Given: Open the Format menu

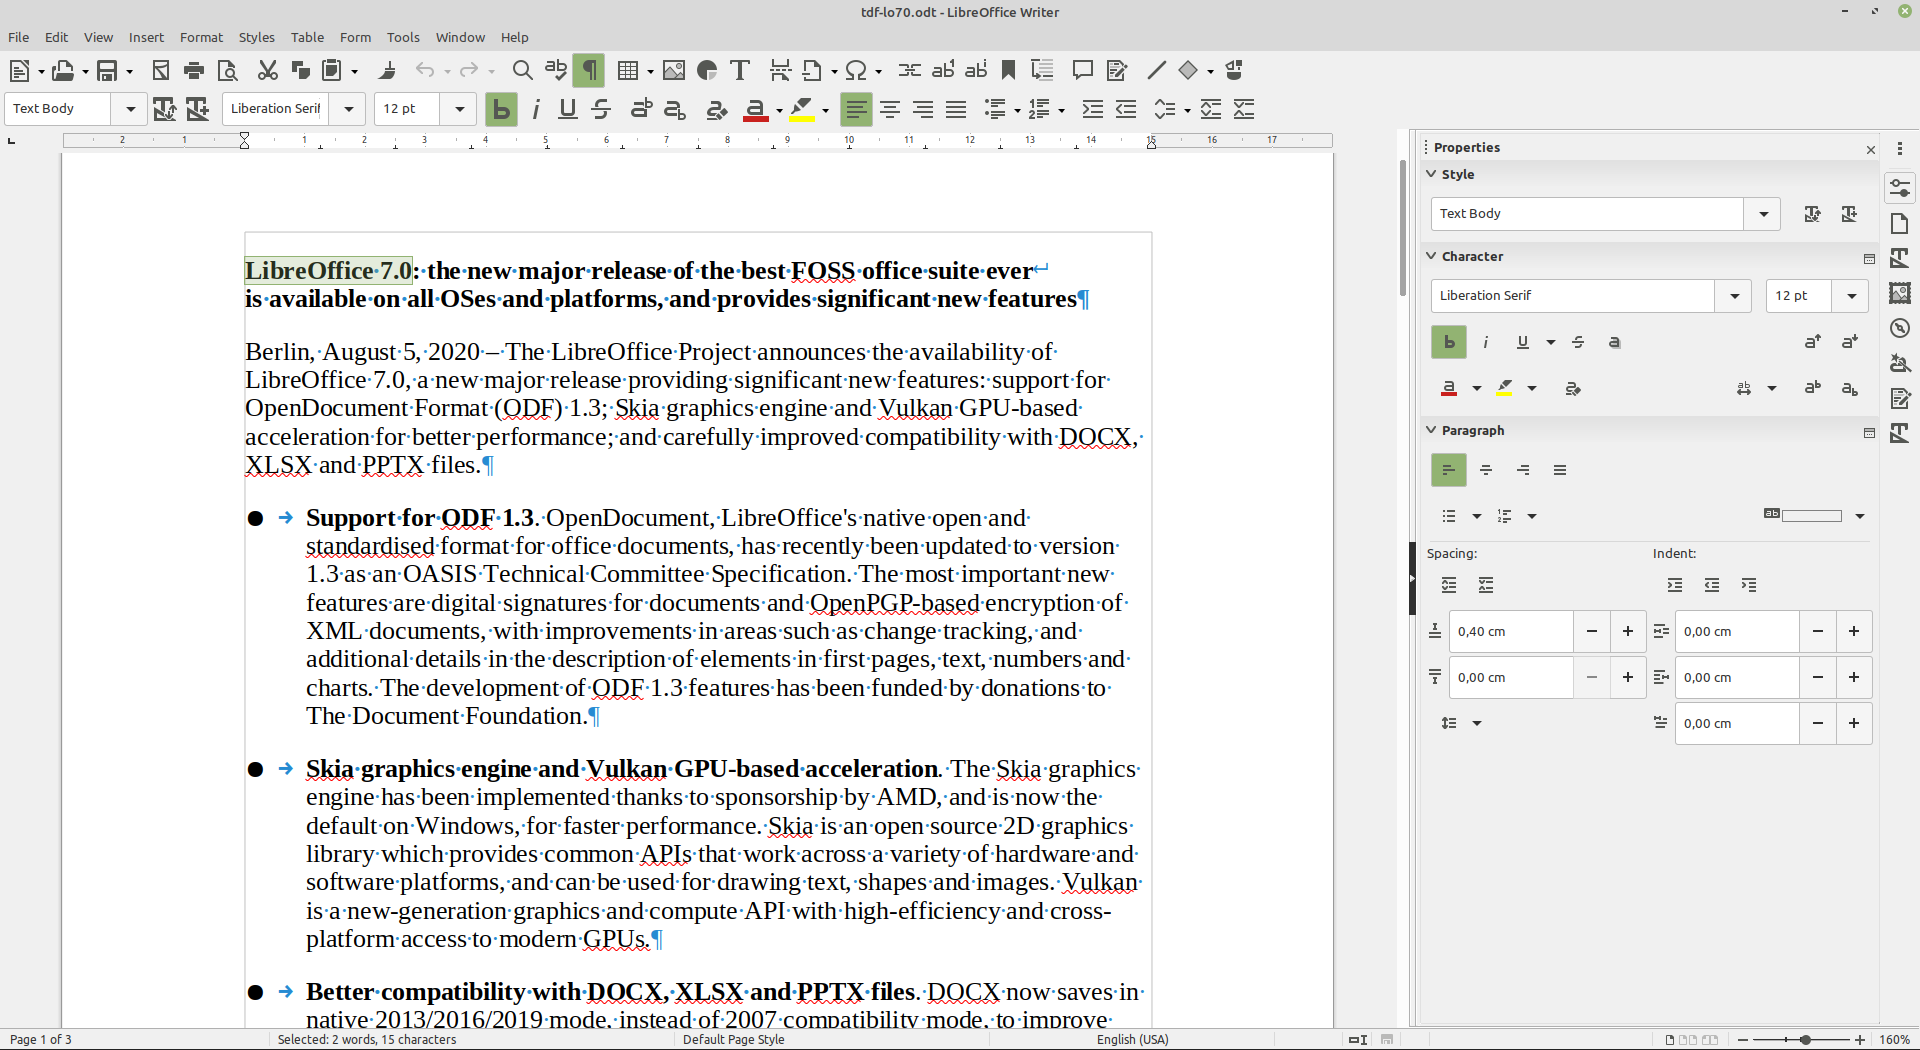Looking at the screenshot, I should pyautogui.click(x=201, y=38).
